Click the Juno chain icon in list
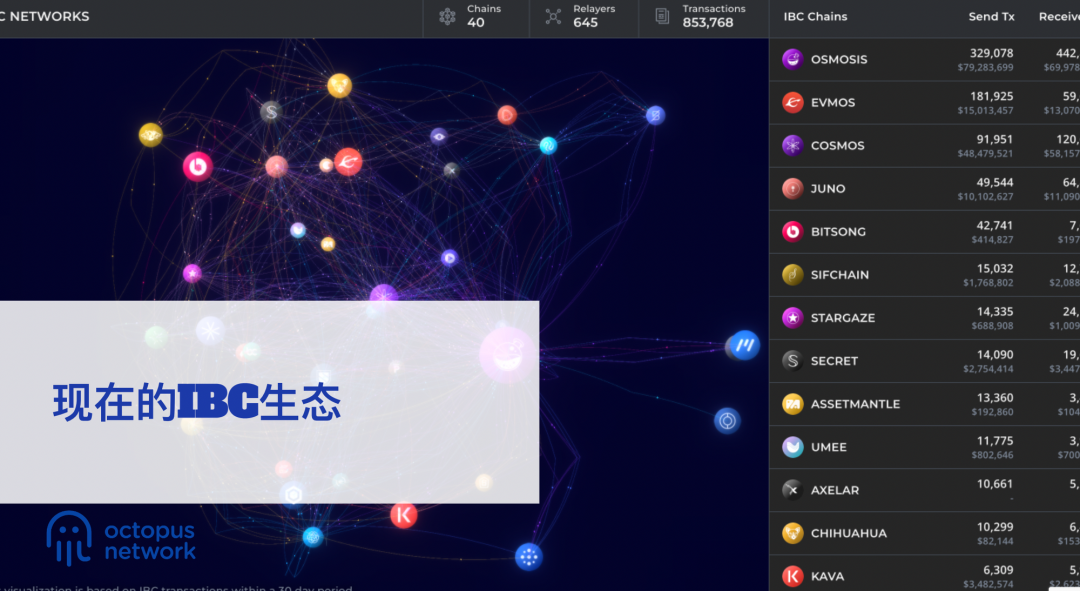 792,188
